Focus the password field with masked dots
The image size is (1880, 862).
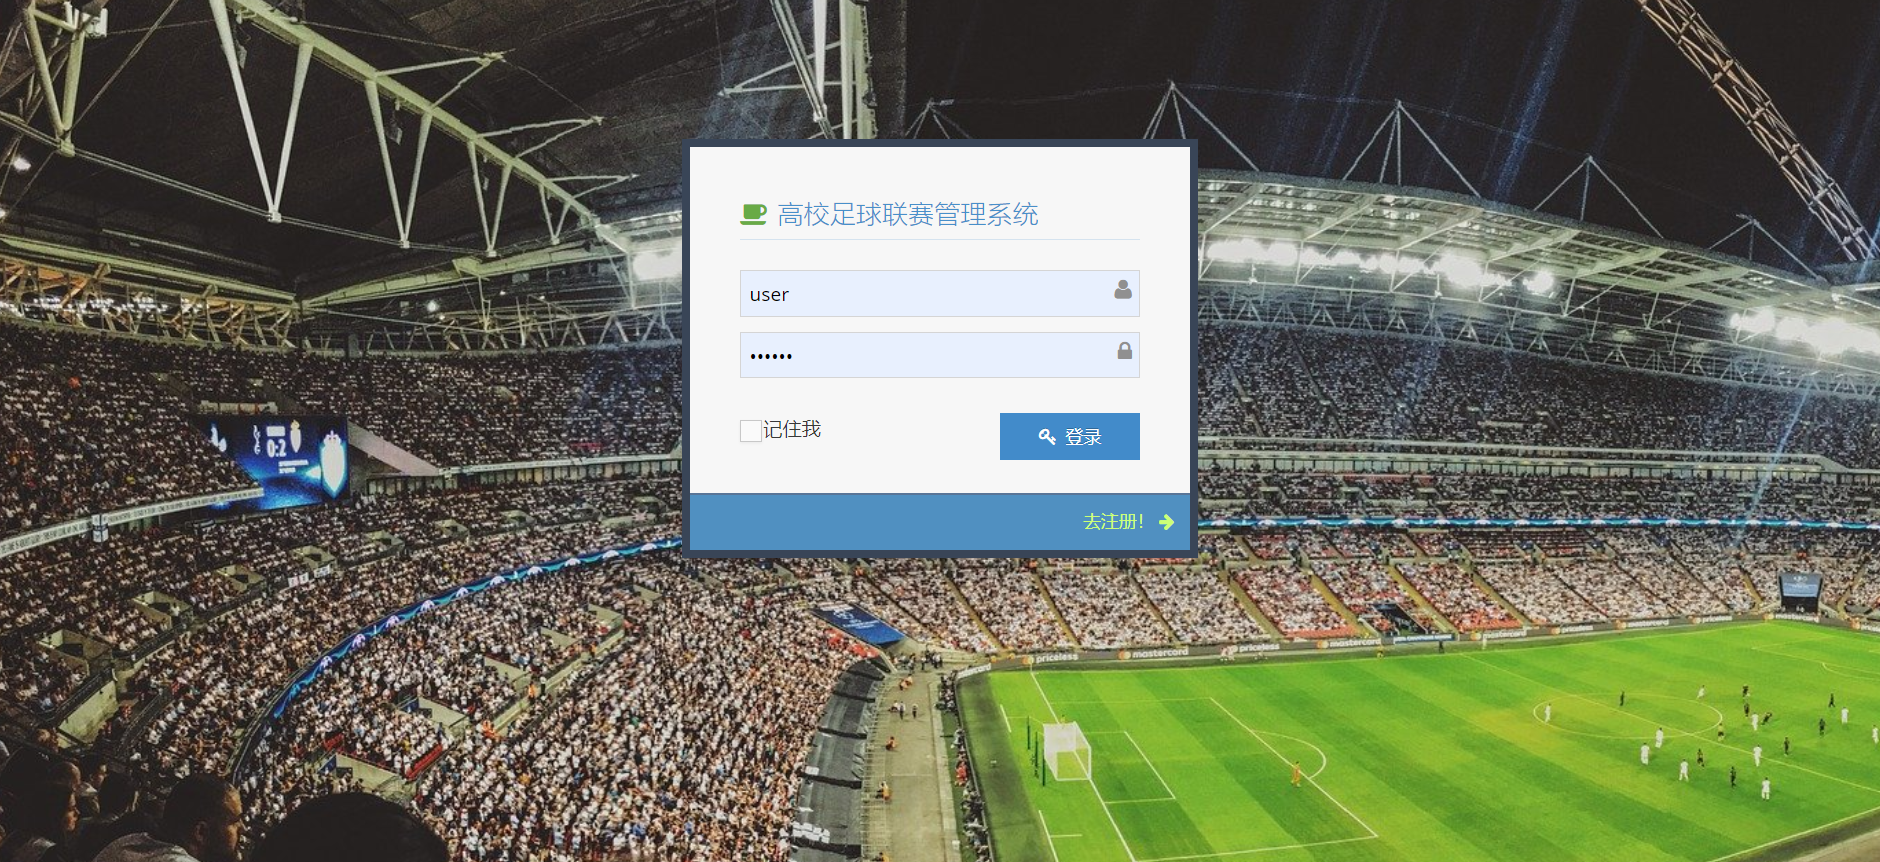[x=940, y=355]
